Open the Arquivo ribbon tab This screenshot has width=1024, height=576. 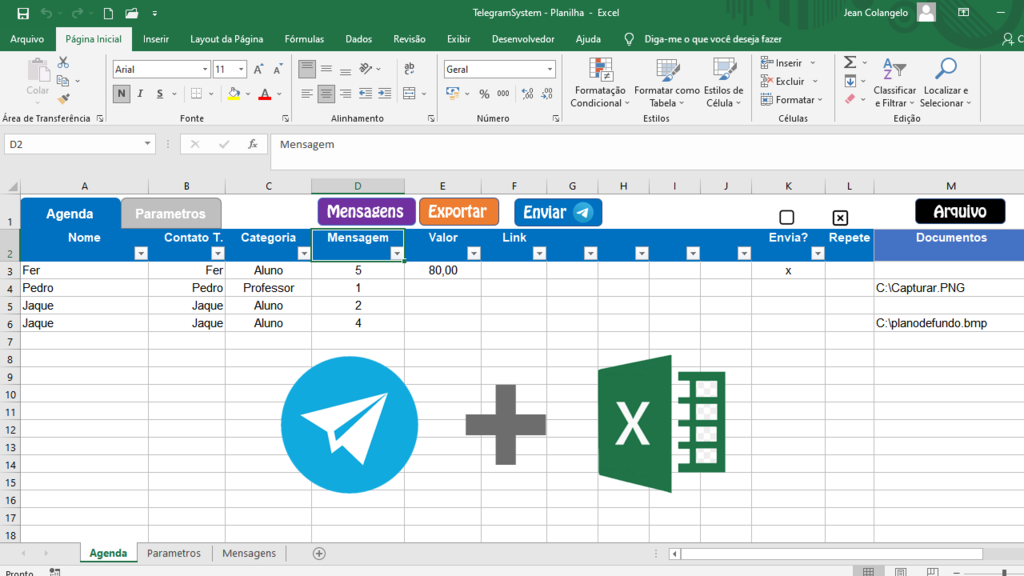(x=27, y=39)
